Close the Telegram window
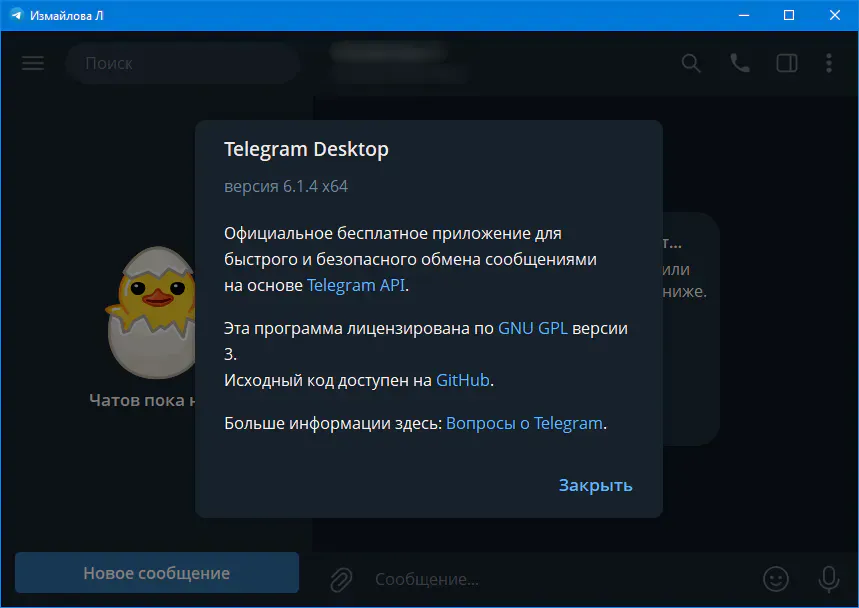The width and height of the screenshot is (859, 608). [834, 15]
